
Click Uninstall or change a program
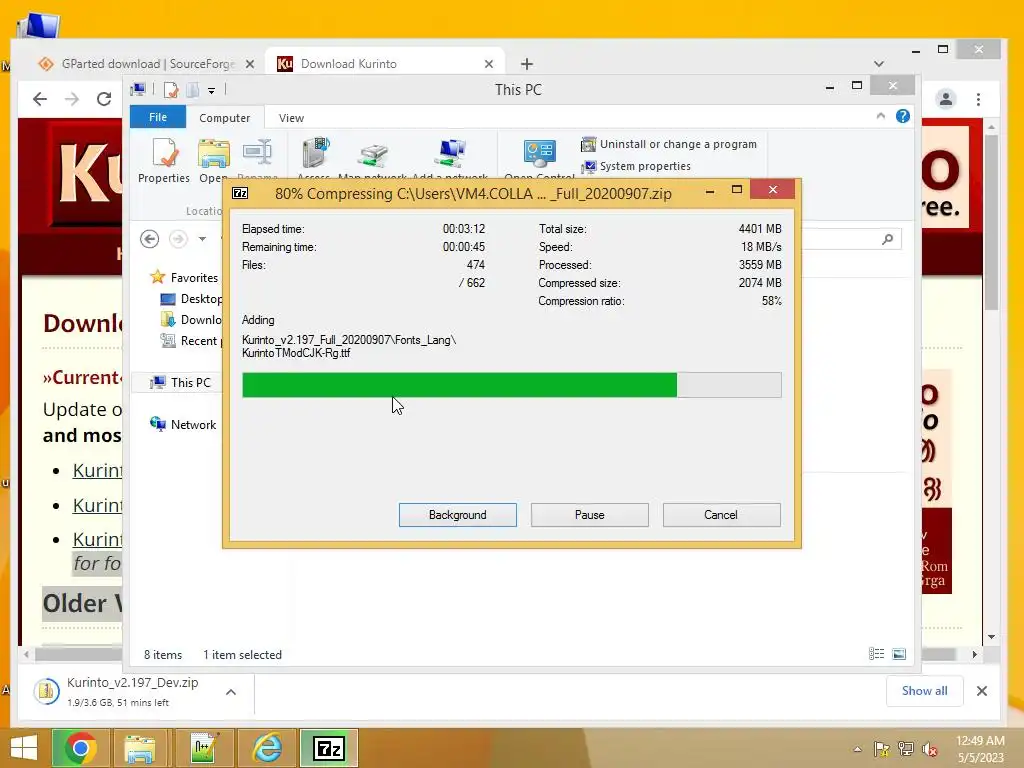[x=669, y=144]
